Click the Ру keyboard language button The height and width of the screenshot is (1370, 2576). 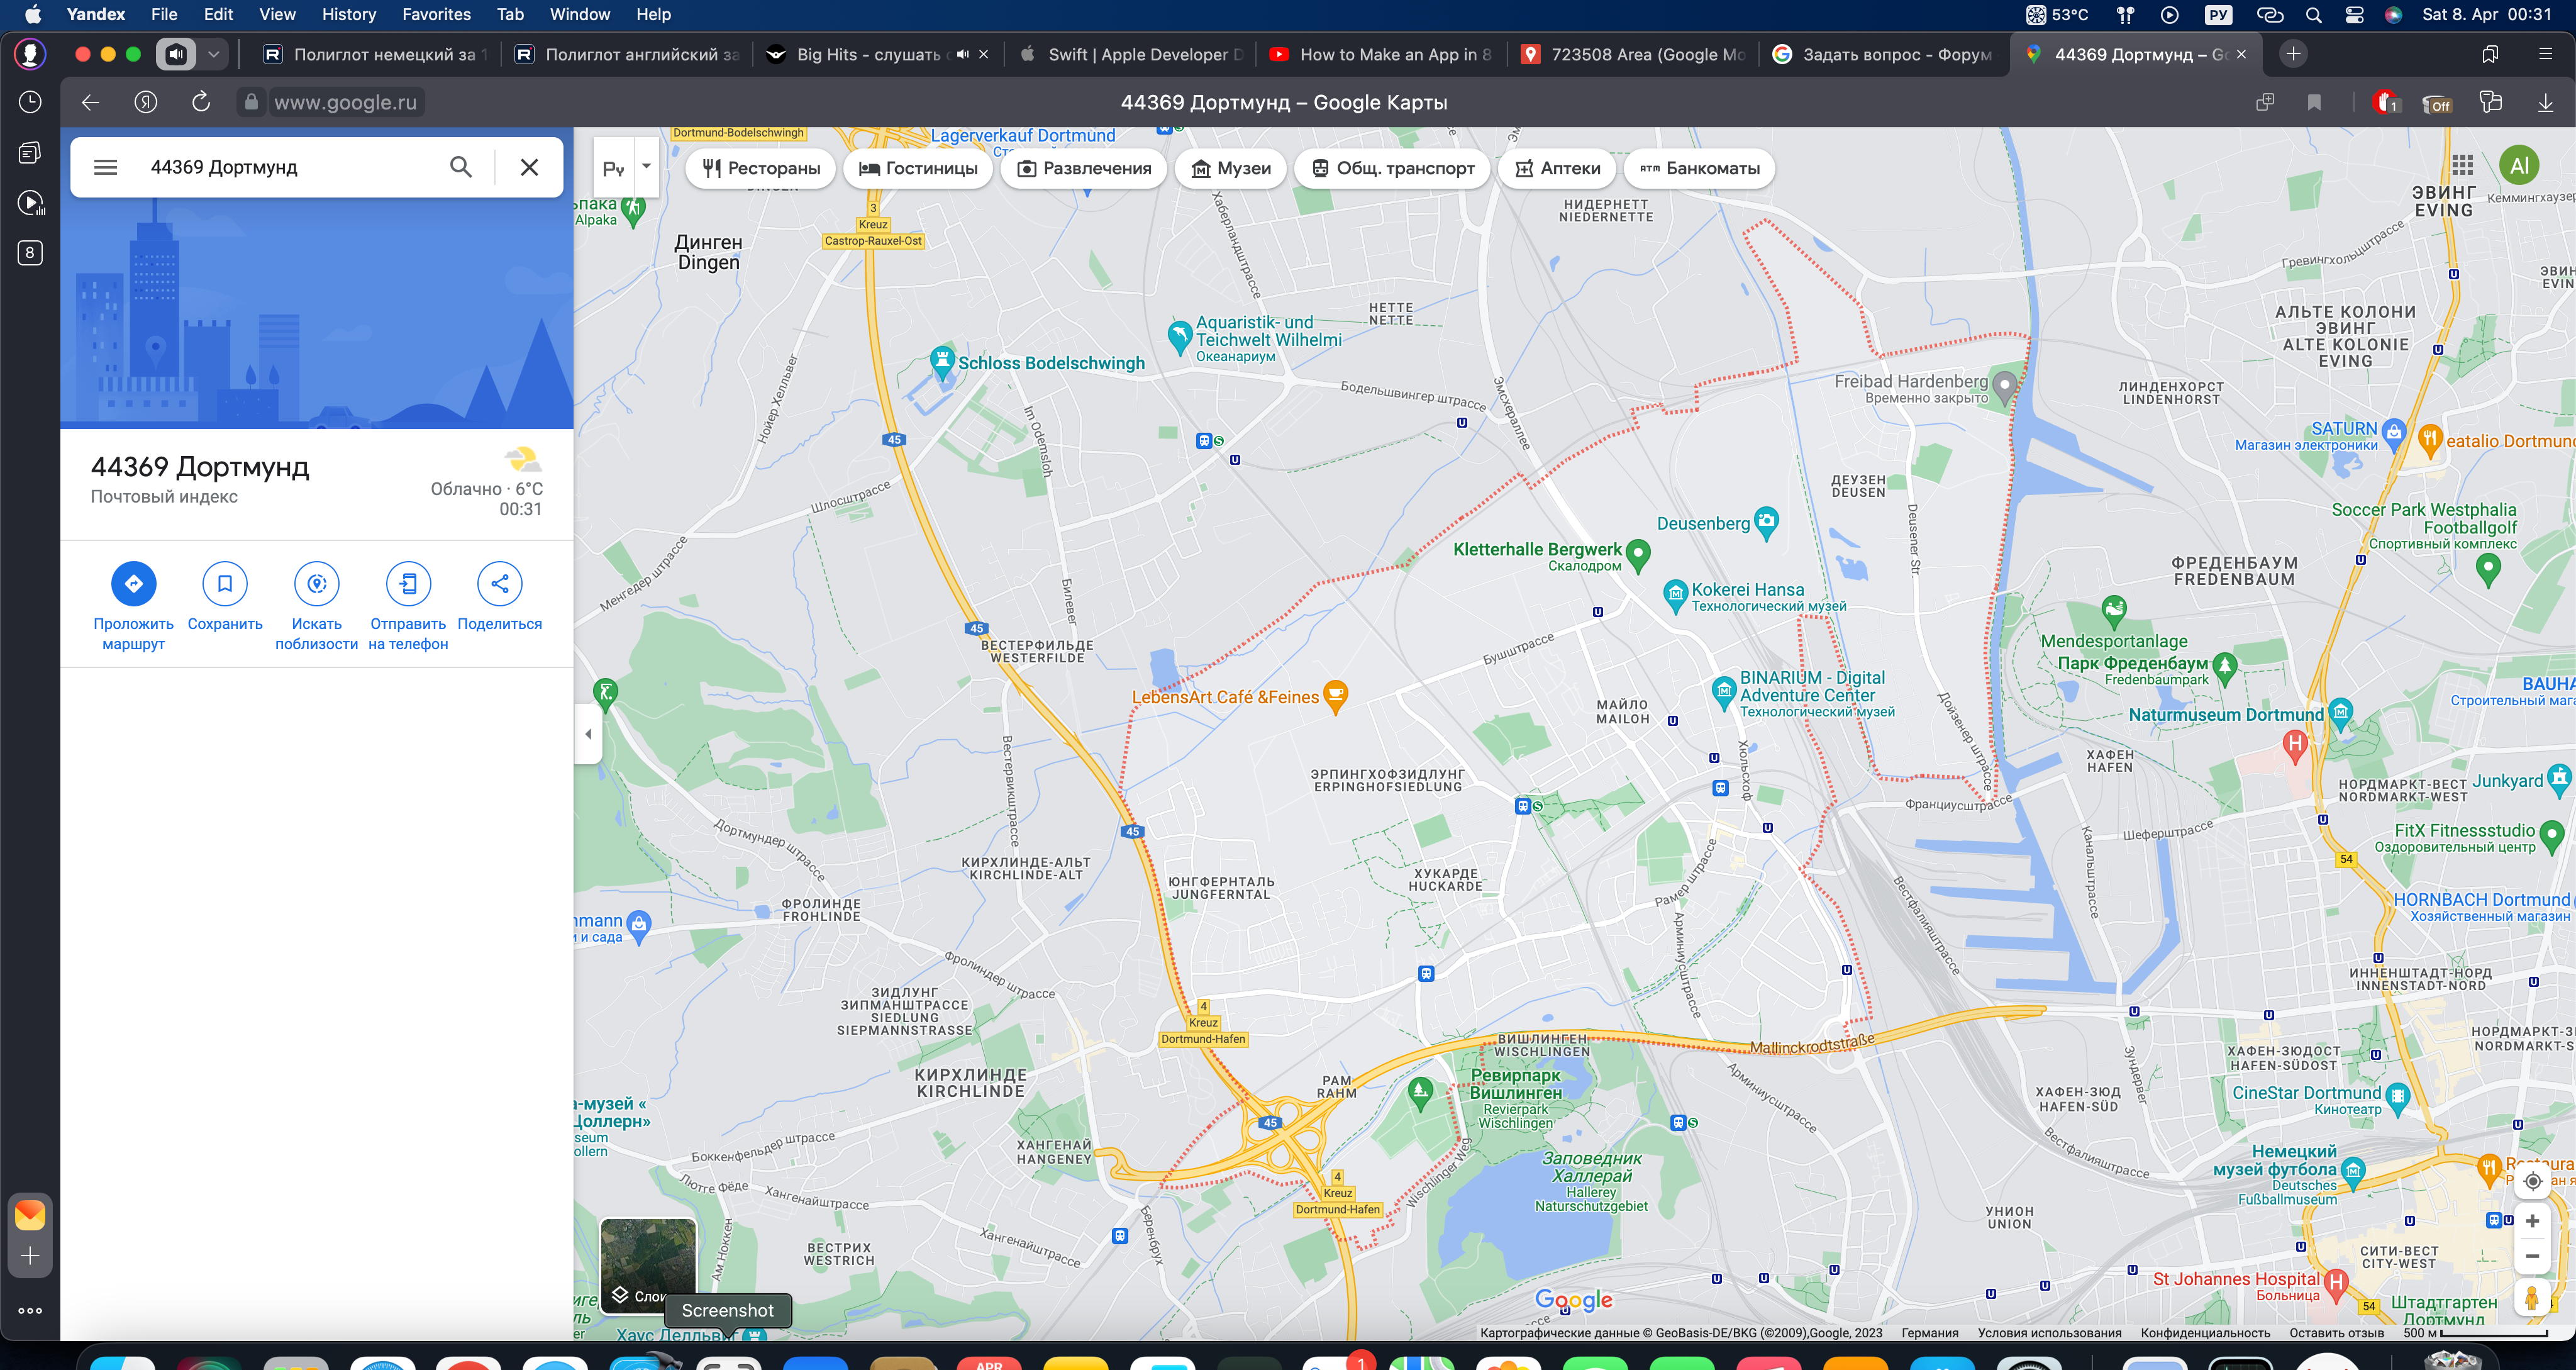pos(614,168)
